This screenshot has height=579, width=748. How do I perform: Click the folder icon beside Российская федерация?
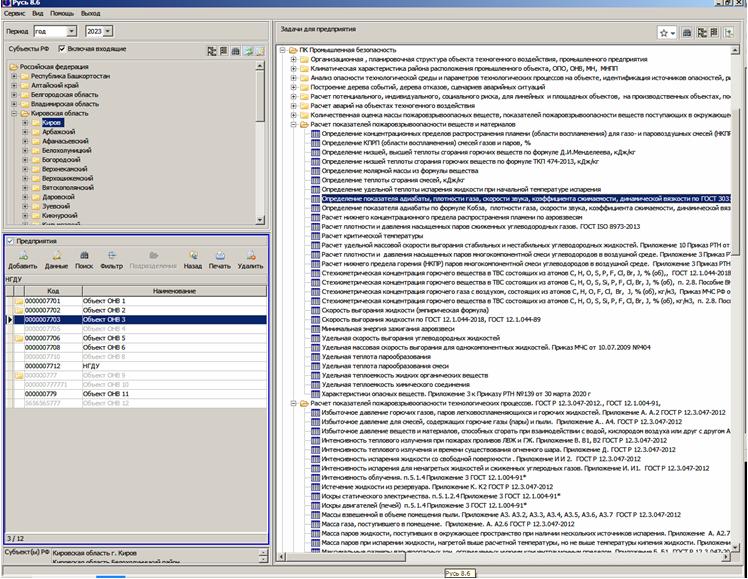14,67
